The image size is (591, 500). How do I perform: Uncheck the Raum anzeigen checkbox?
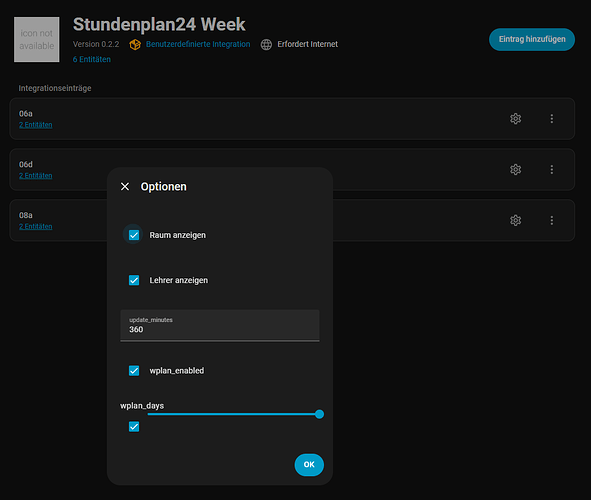pos(134,235)
